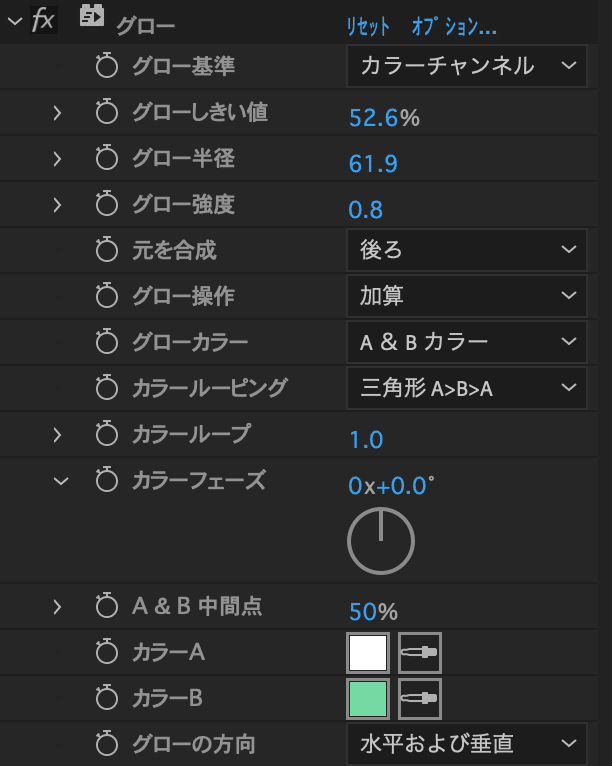
Task: Toggle the fx switch for the グロー effect
Action: (x=43, y=20)
